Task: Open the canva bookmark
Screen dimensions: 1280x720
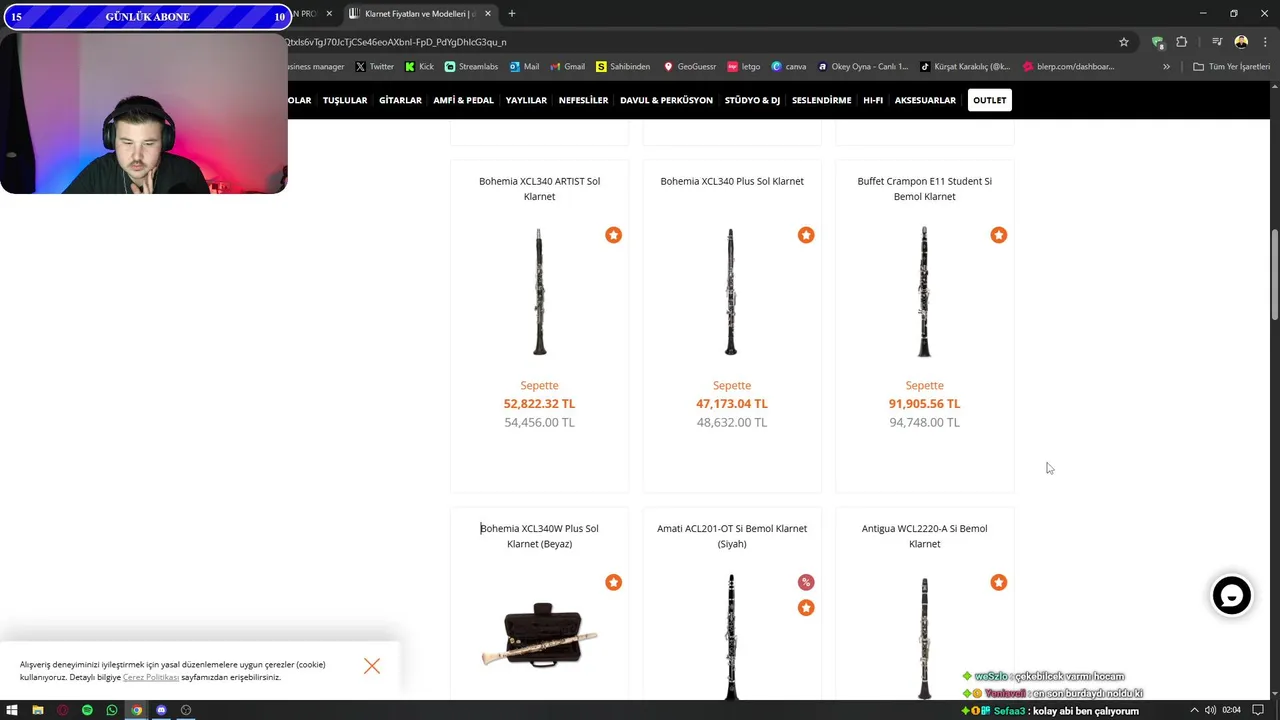Action: 789,67
